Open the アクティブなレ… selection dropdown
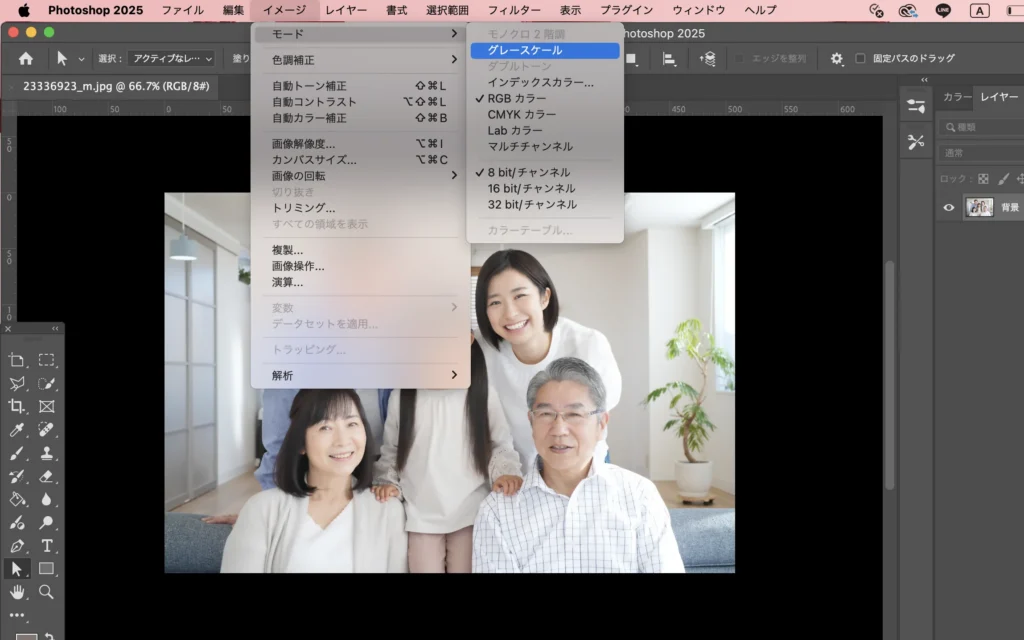Image resolution: width=1024 pixels, height=640 pixels. point(170,59)
